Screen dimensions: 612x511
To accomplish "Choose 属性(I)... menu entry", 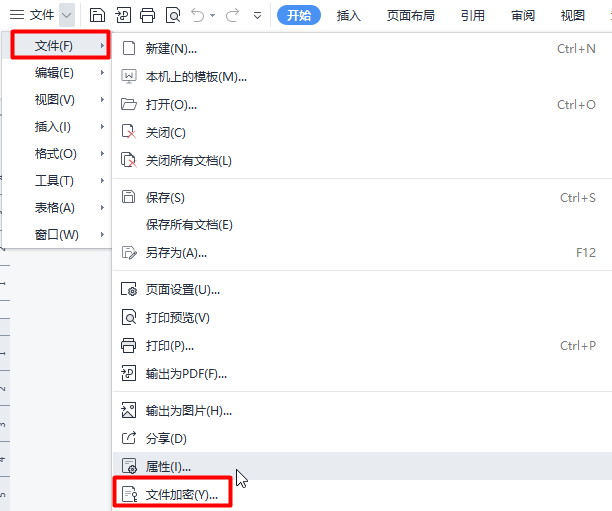I will click(362, 466).
